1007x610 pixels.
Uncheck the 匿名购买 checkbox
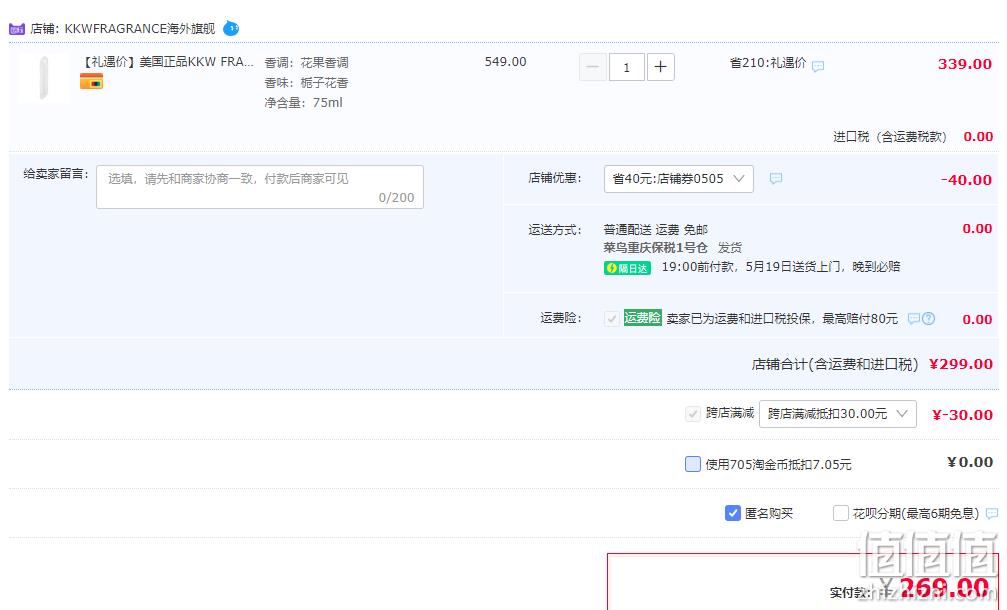[x=733, y=513]
